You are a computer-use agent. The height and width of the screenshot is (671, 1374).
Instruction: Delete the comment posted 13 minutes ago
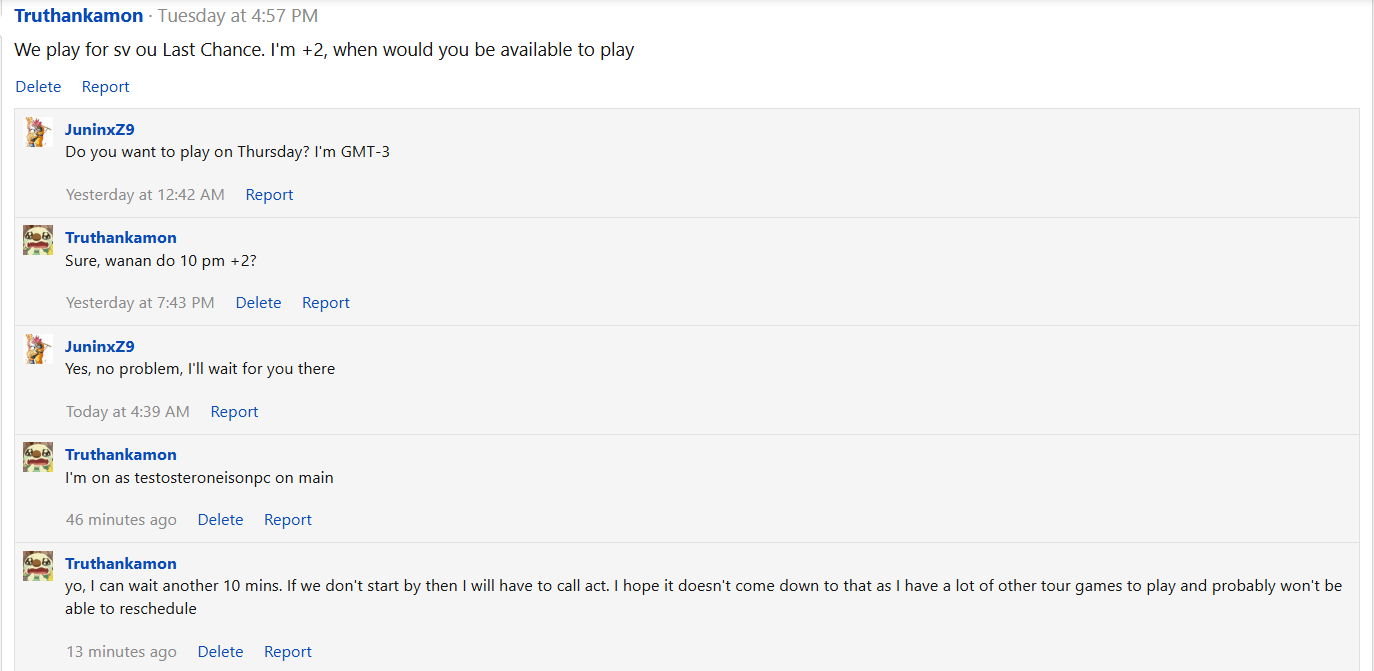220,652
